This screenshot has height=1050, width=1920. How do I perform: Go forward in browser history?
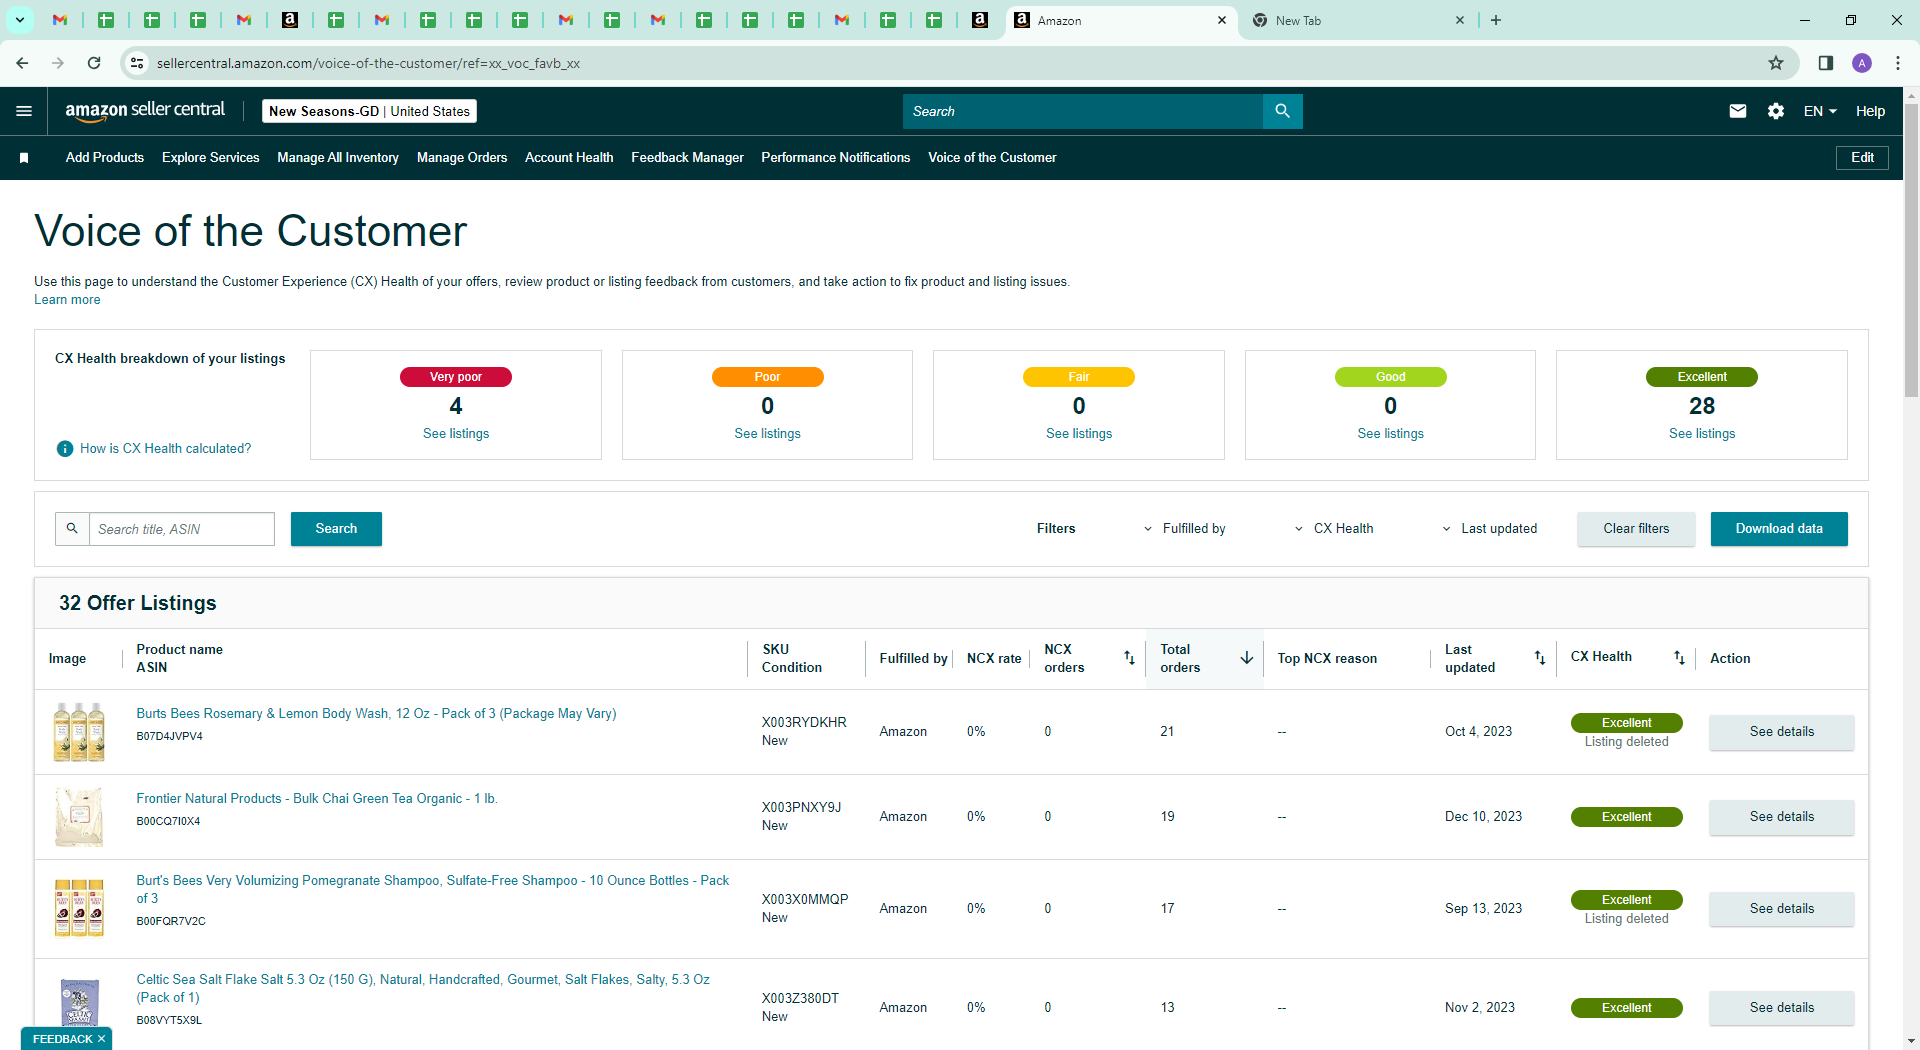click(x=58, y=63)
